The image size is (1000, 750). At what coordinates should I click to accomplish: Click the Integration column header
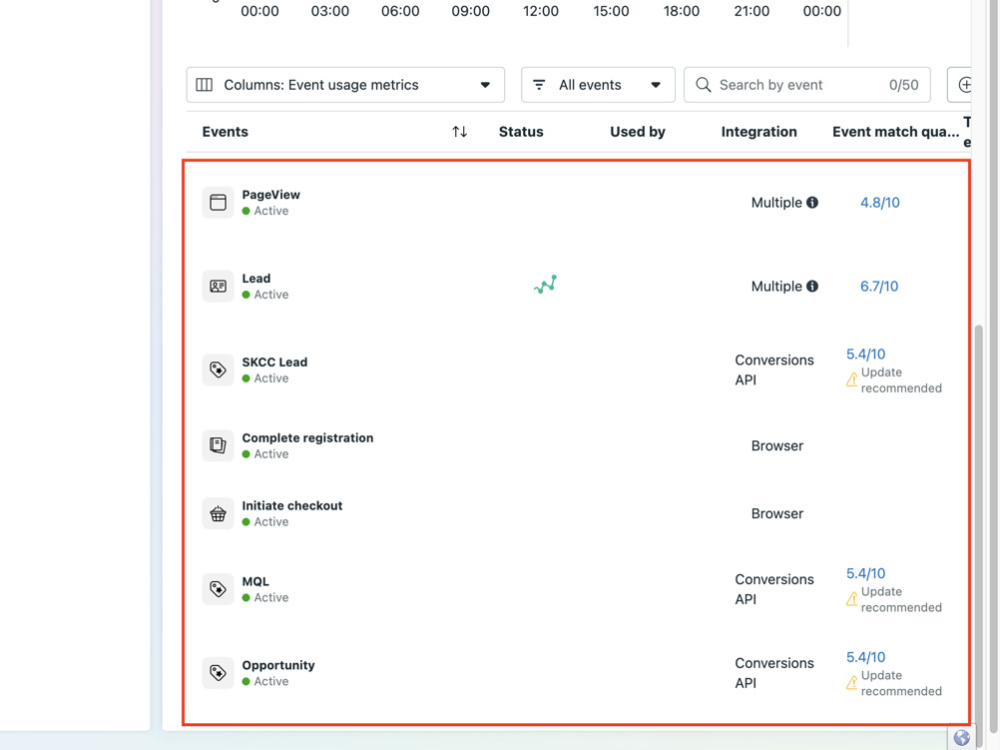click(x=759, y=131)
